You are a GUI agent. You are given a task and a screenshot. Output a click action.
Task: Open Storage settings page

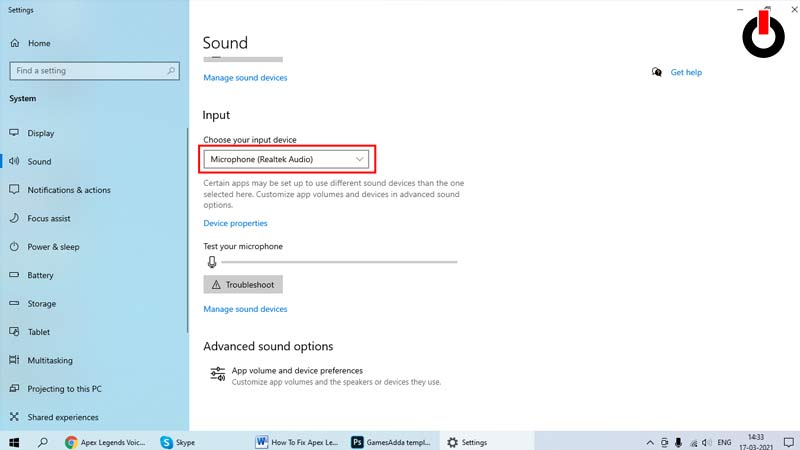coord(94,304)
